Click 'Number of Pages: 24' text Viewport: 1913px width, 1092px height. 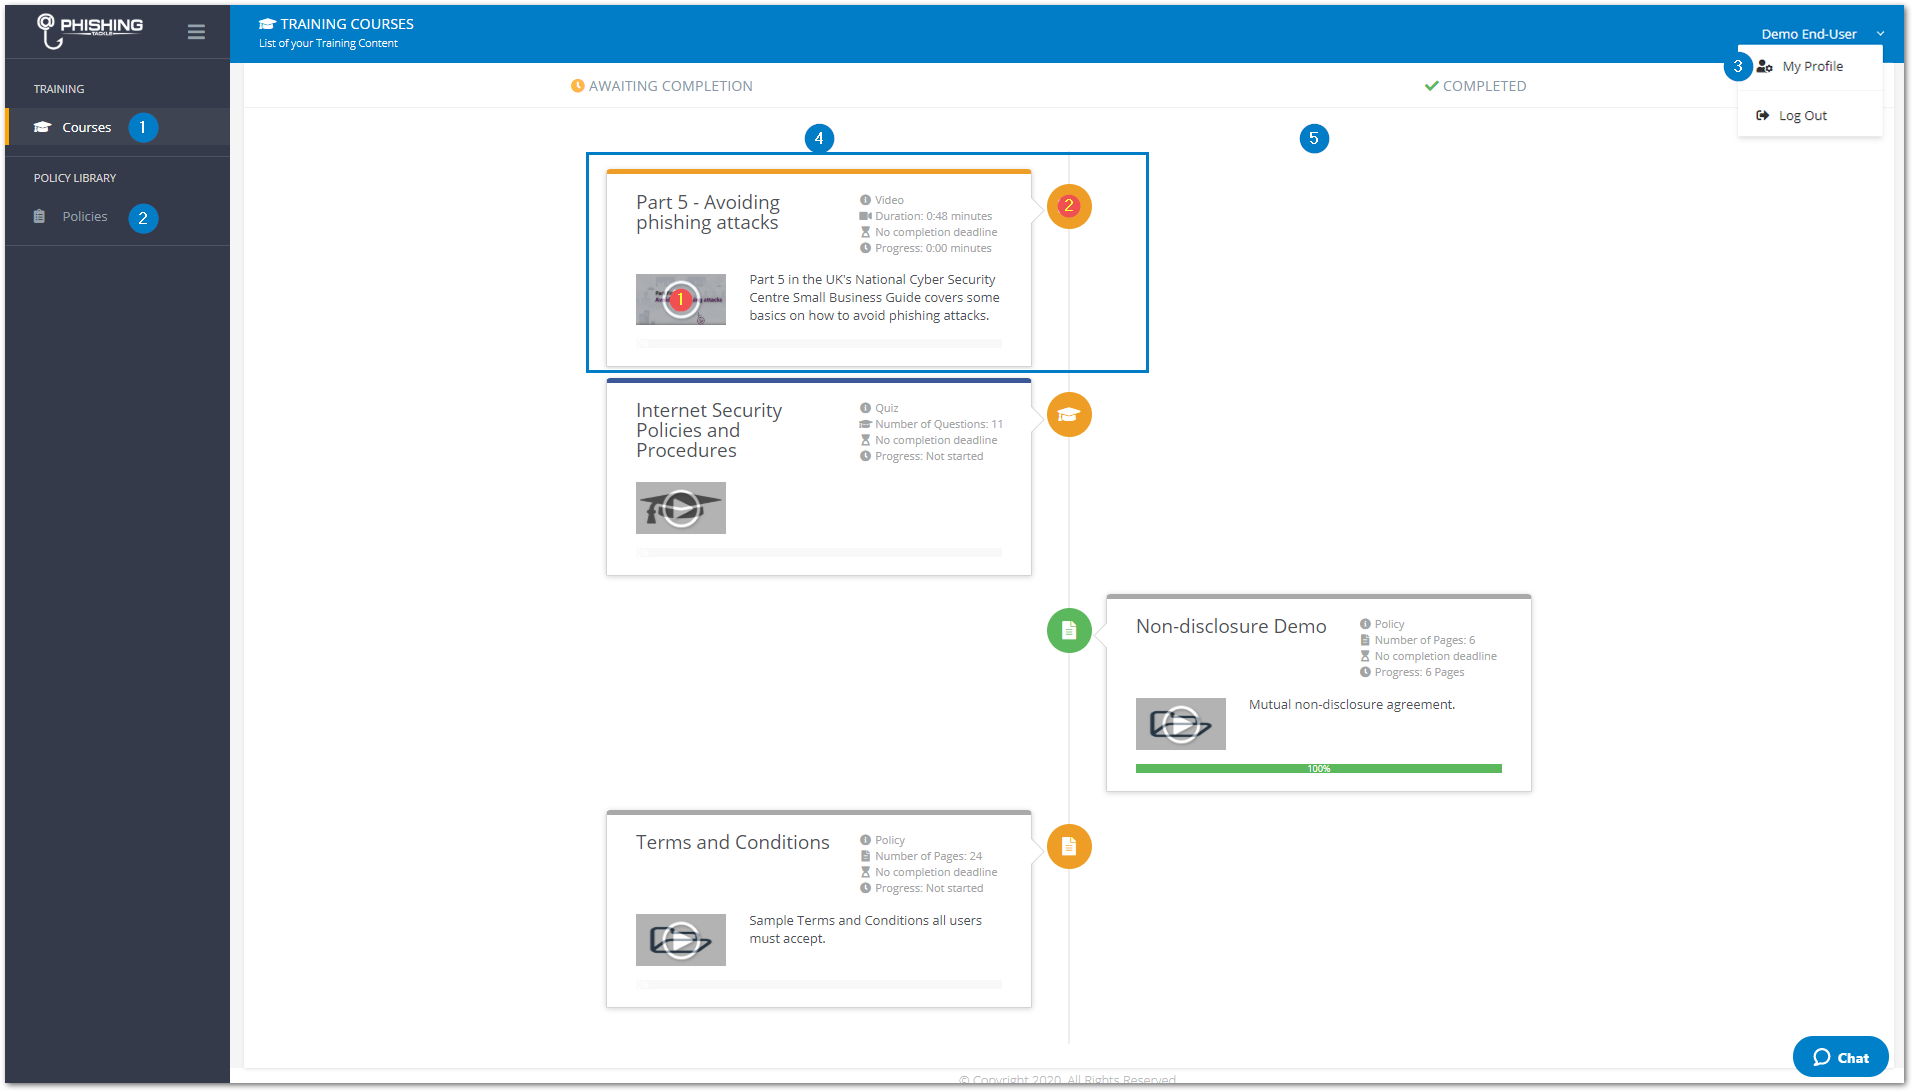928,856
